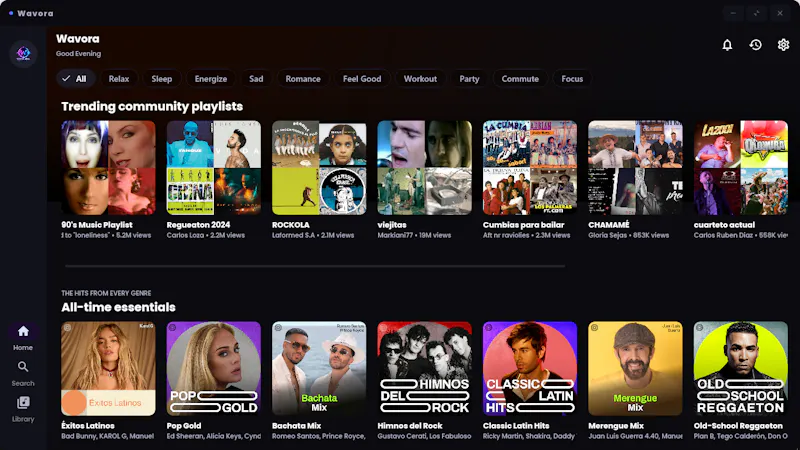800x450 pixels.
Task: Click 'Carlos Loza • 2.2M views' text
Action: pyautogui.click(x=206, y=235)
